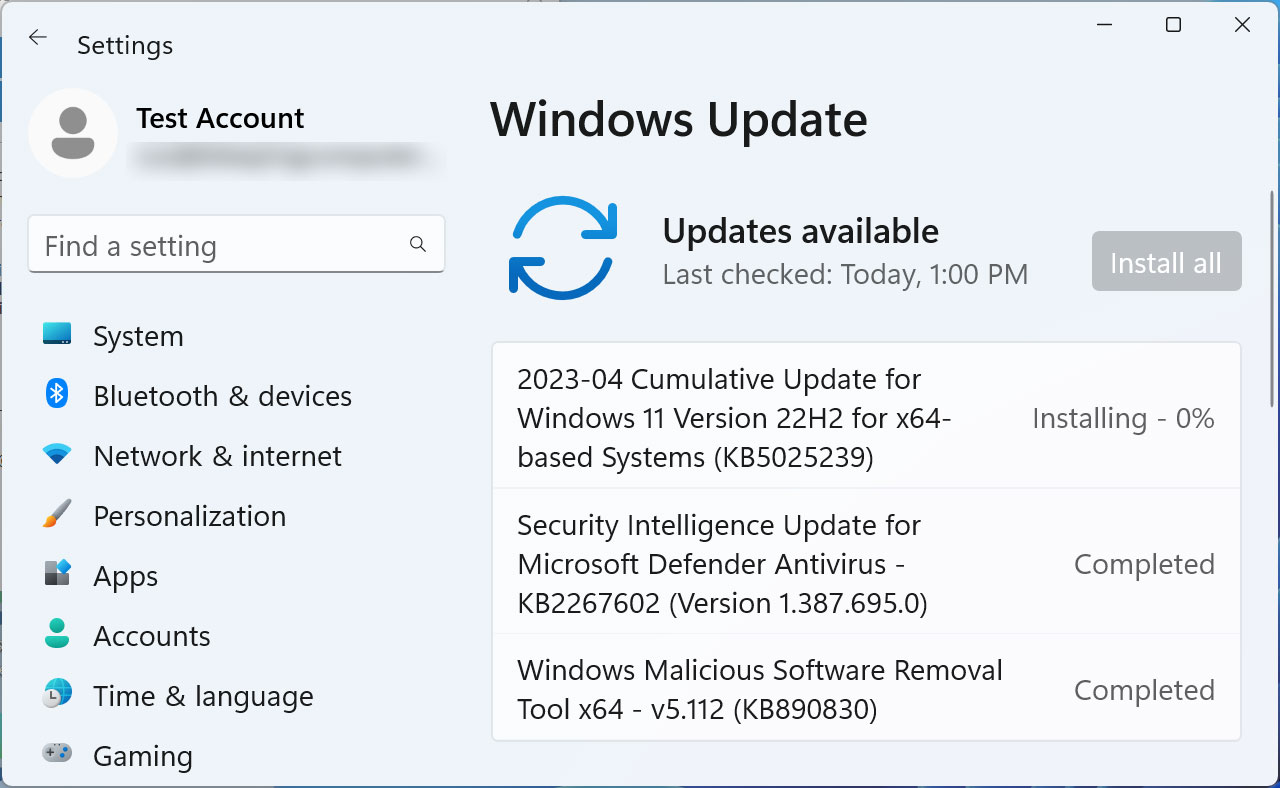
Task: Maximize the Settings window
Action: pyautogui.click(x=1173, y=25)
